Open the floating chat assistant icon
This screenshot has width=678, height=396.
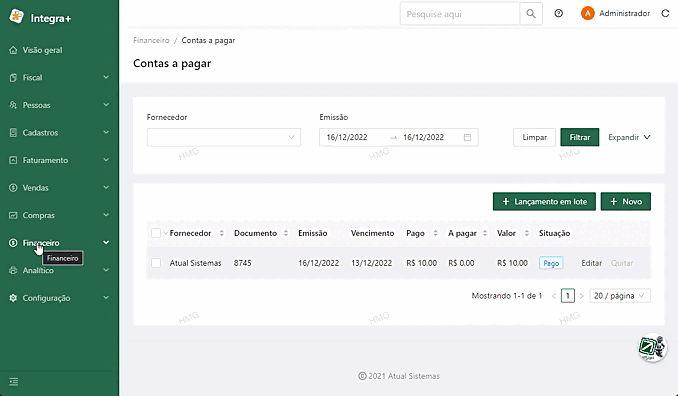pyautogui.click(x=652, y=347)
